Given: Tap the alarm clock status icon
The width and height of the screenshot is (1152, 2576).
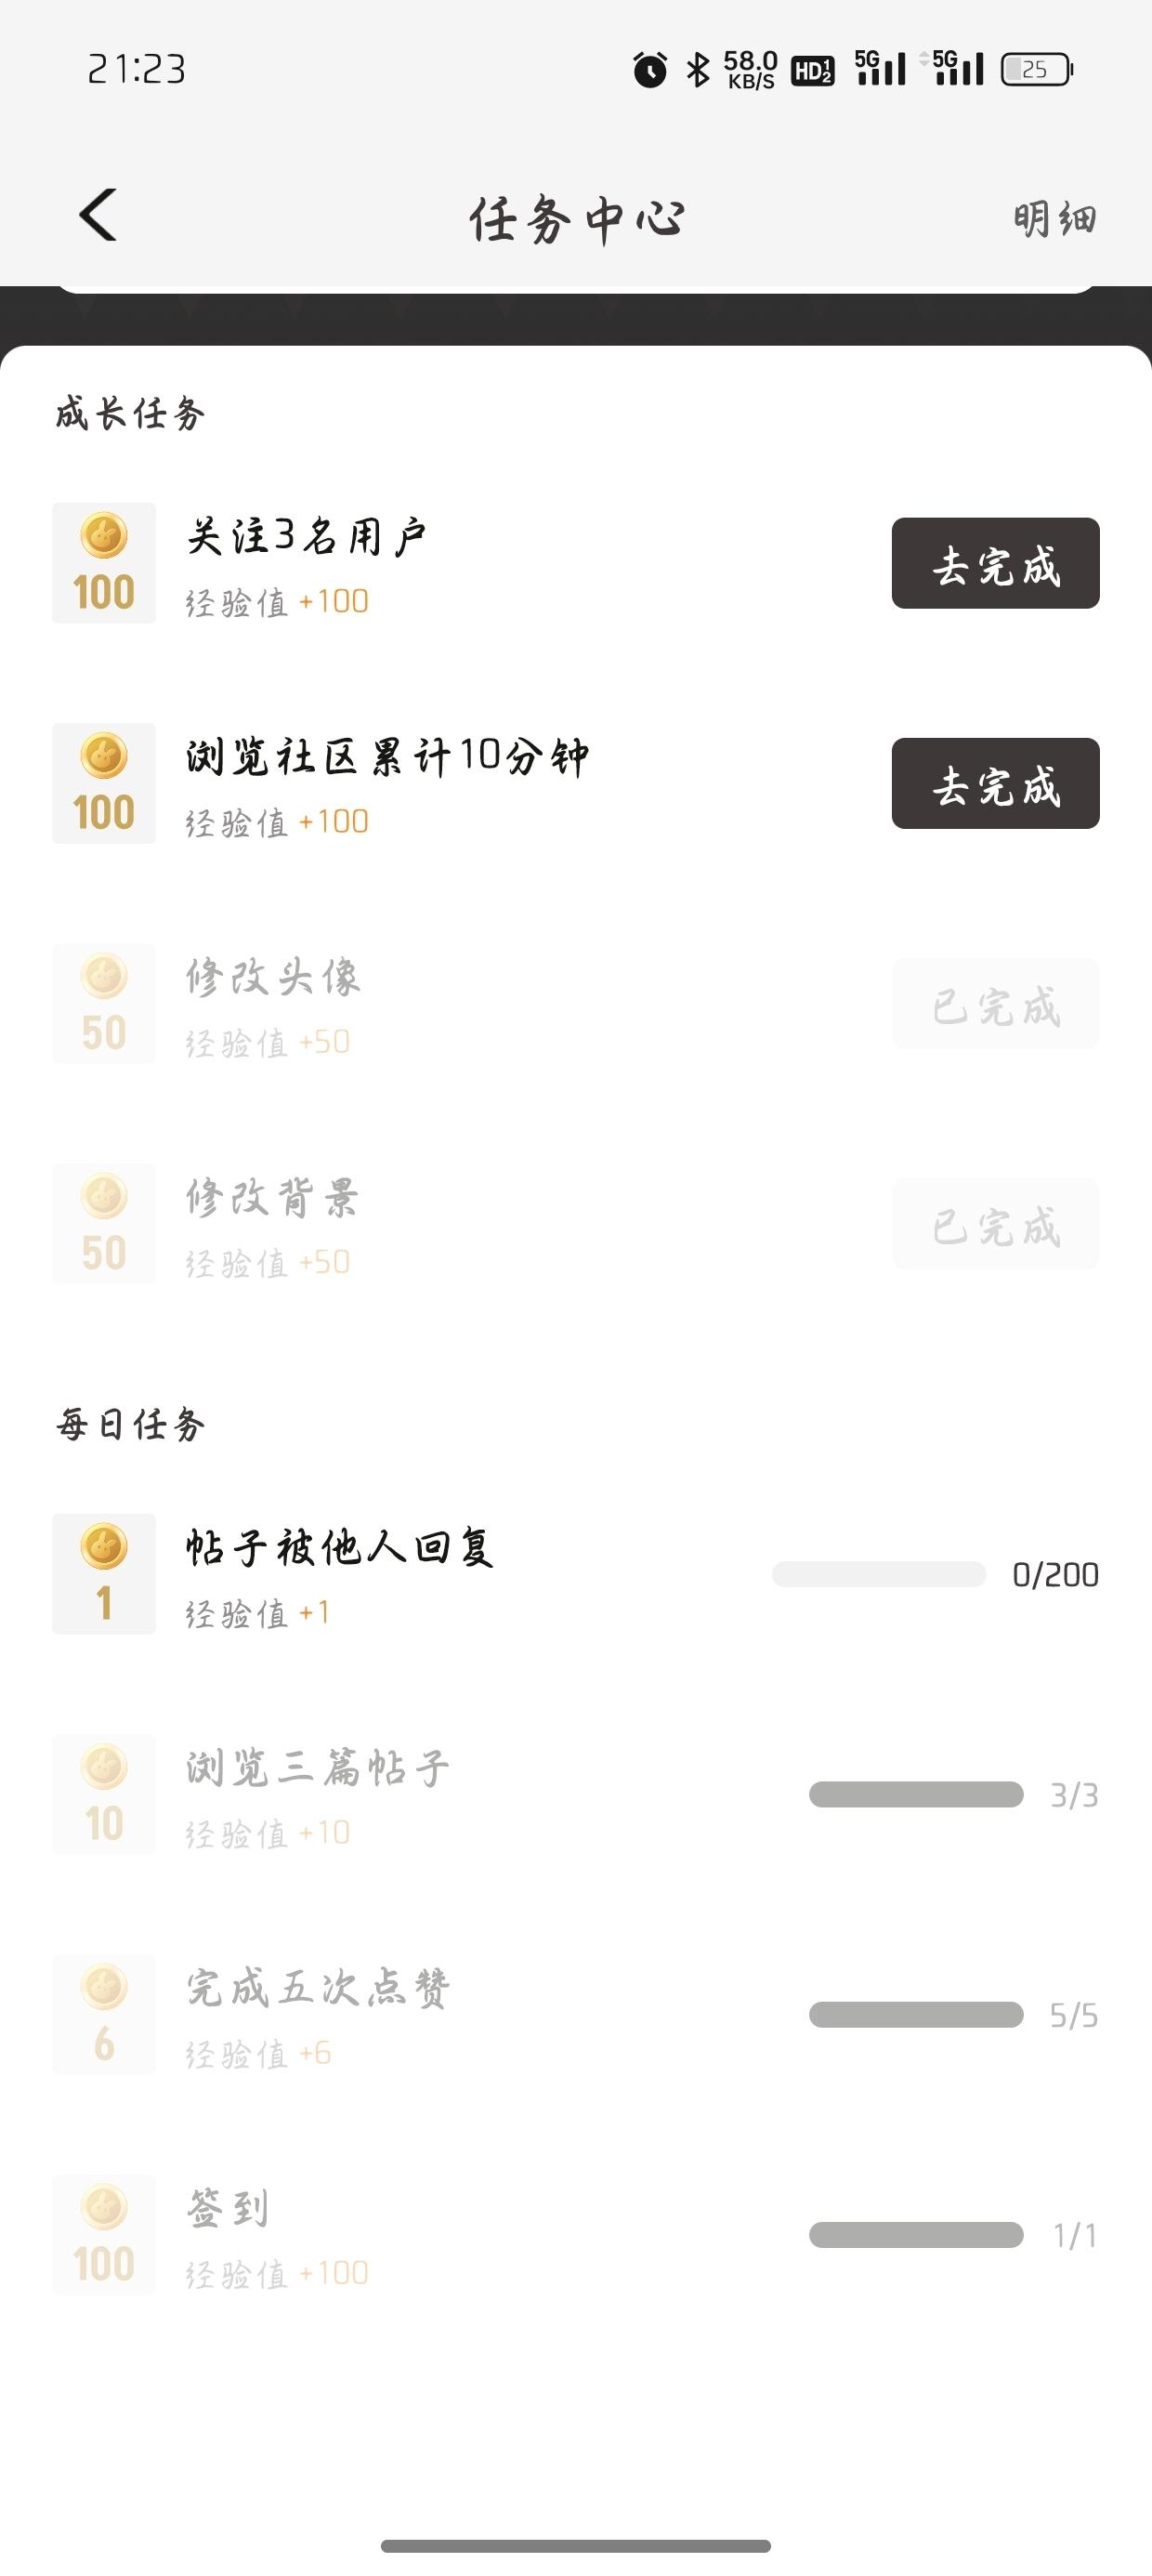Looking at the screenshot, I should click(650, 70).
